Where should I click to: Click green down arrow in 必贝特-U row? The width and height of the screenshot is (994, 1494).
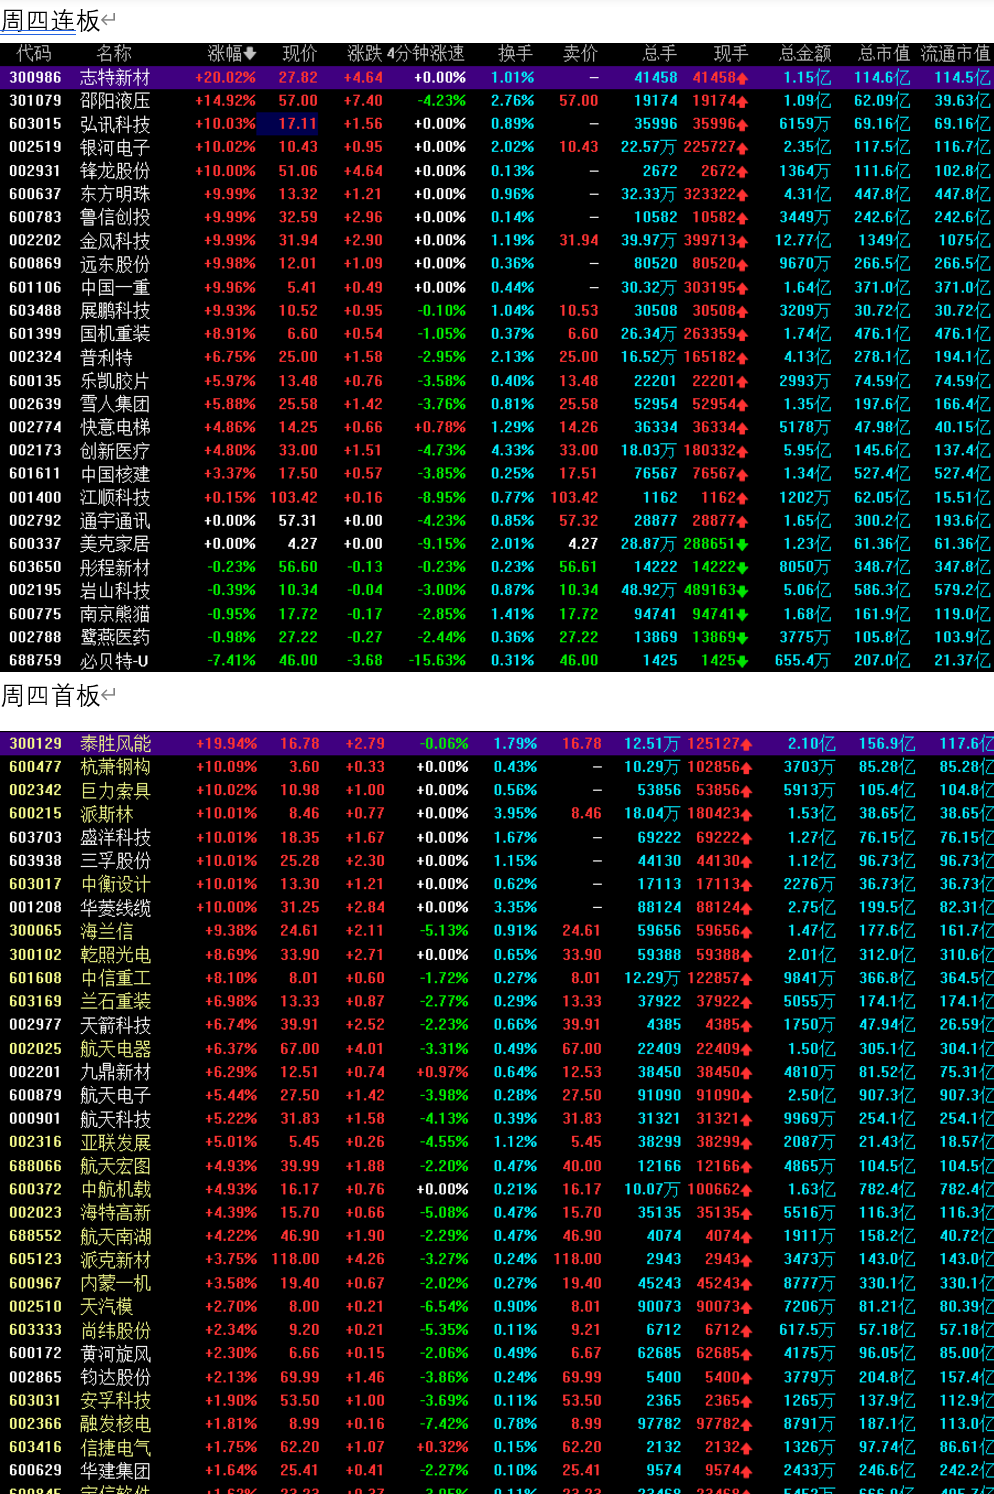tap(743, 661)
